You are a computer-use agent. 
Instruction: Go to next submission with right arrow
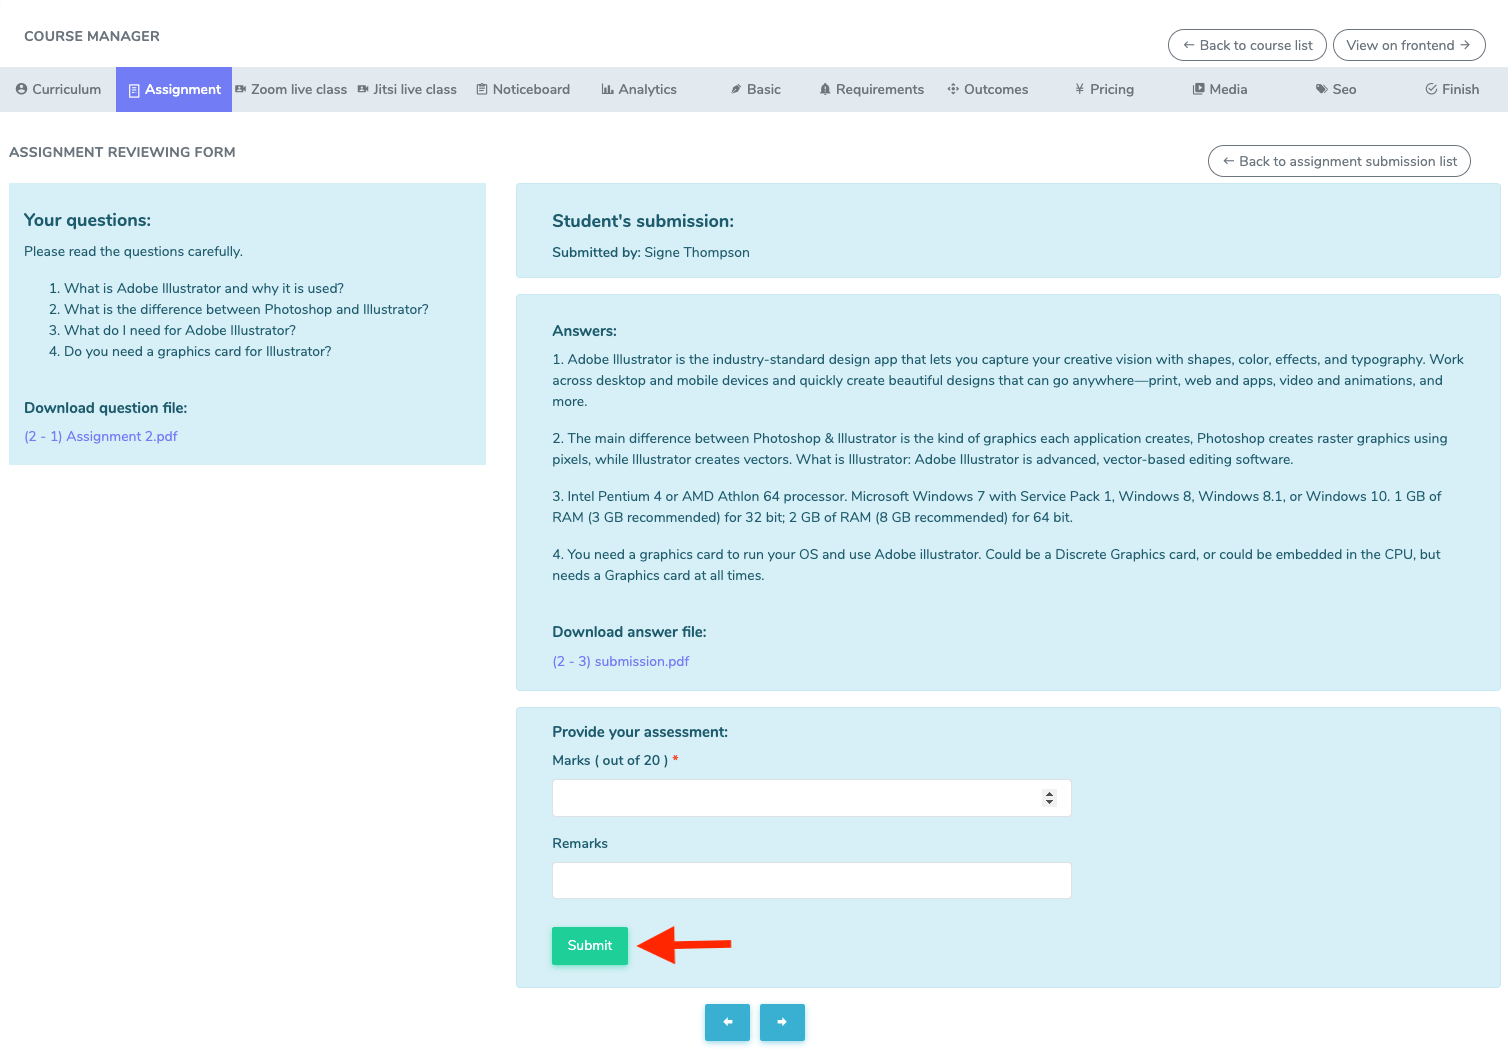[782, 1022]
